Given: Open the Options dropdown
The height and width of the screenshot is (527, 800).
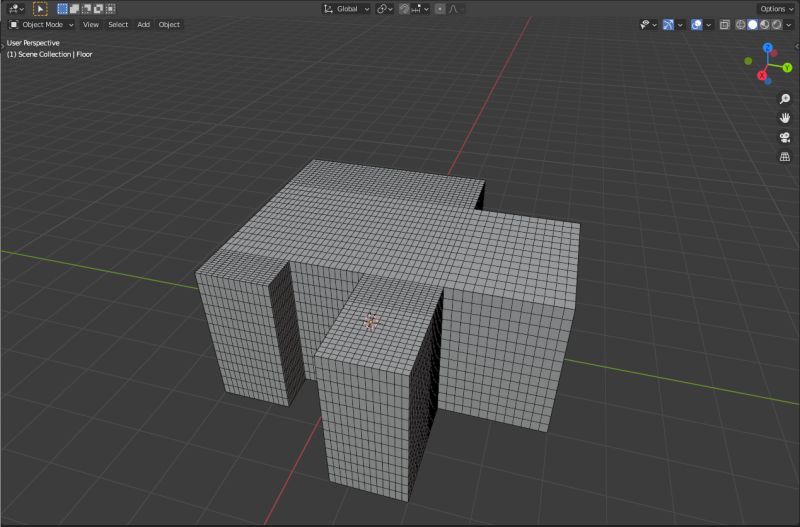Looking at the screenshot, I should pos(776,9).
